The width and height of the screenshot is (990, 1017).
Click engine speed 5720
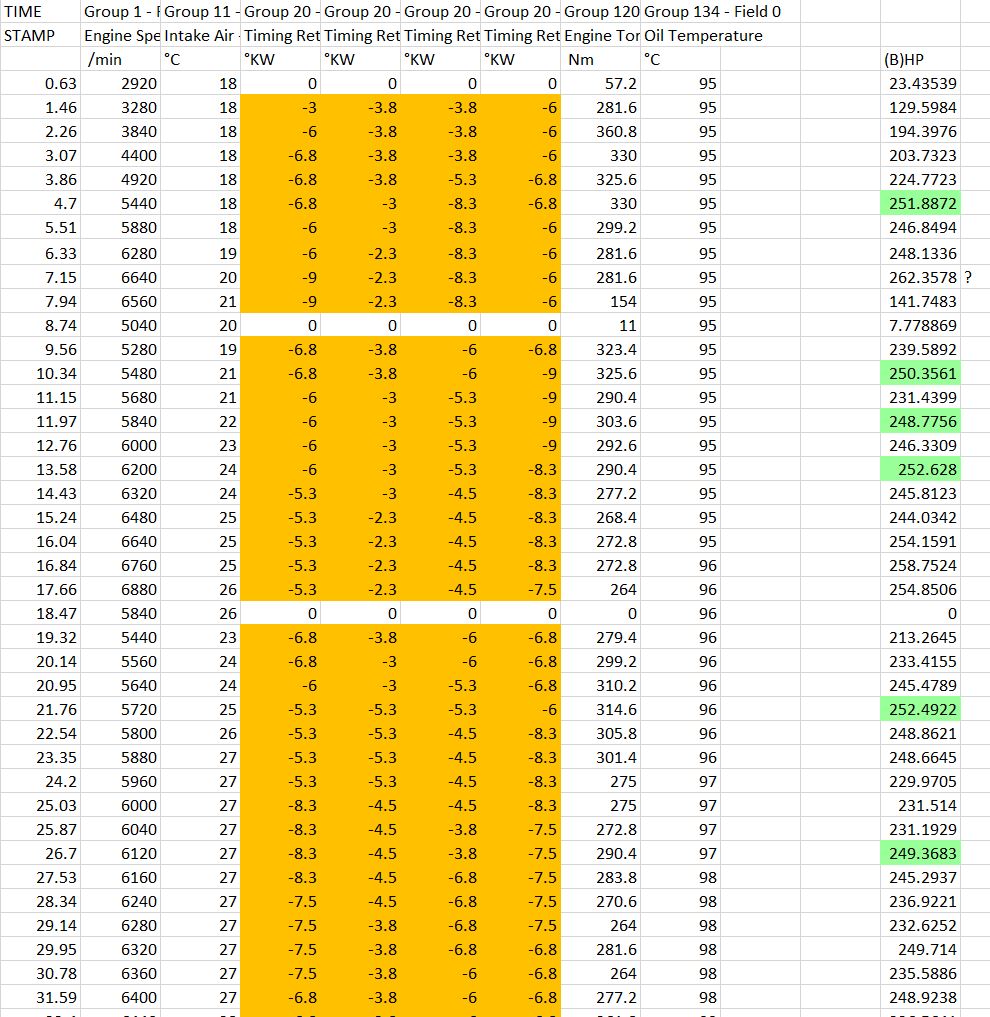pos(121,710)
